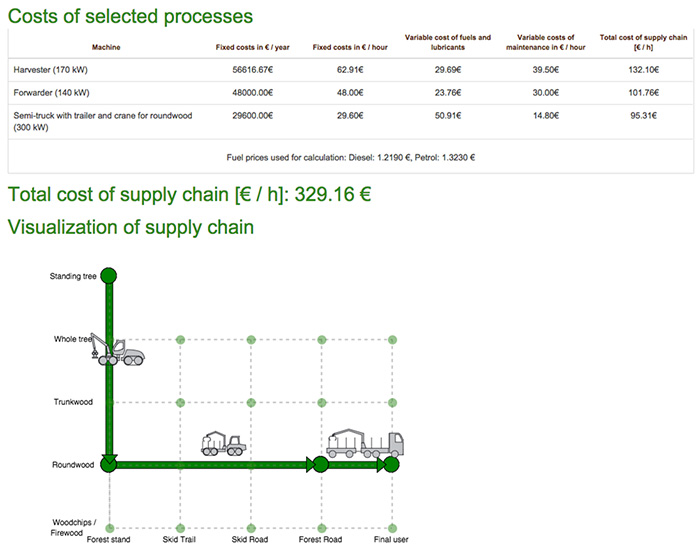Click the fuel prices note in table

(x=351, y=156)
